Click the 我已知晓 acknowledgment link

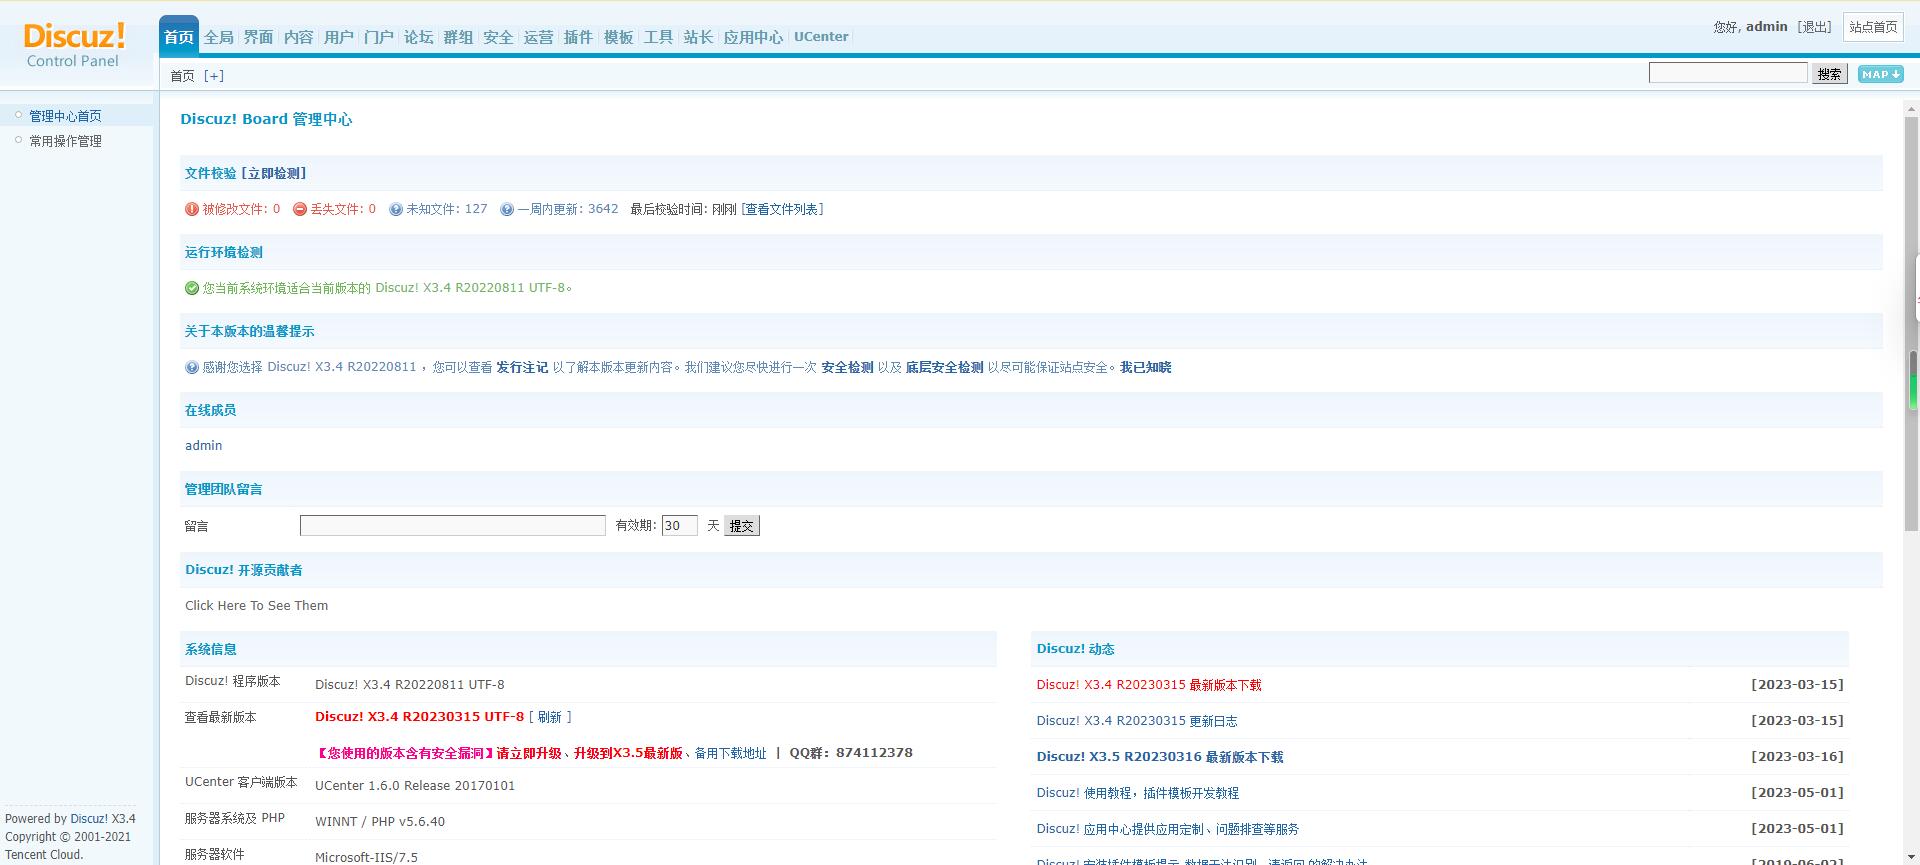point(1145,367)
